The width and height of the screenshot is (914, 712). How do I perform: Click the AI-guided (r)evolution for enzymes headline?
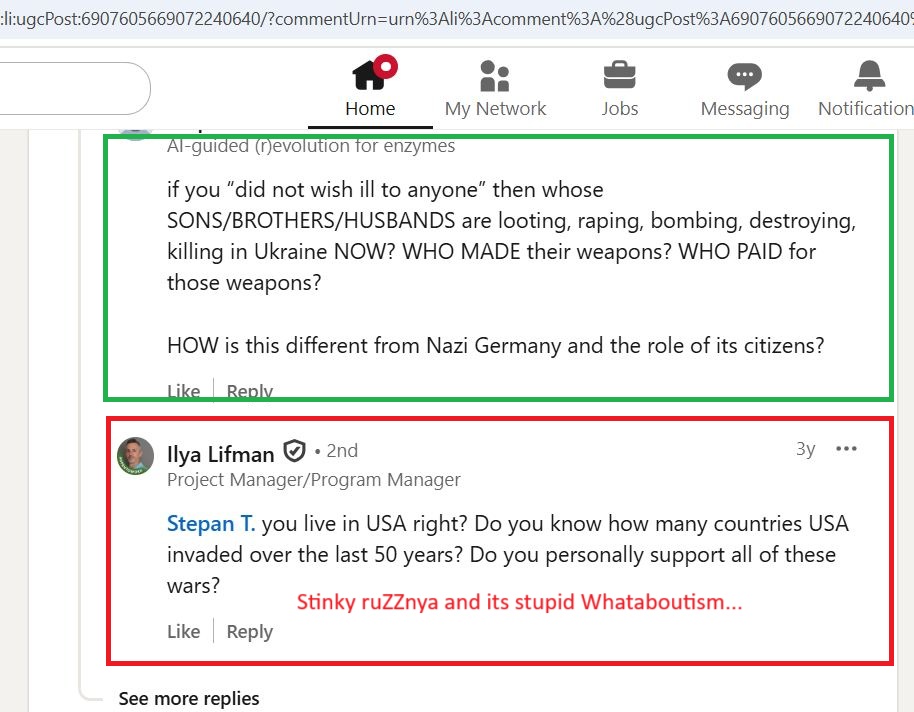(x=311, y=146)
